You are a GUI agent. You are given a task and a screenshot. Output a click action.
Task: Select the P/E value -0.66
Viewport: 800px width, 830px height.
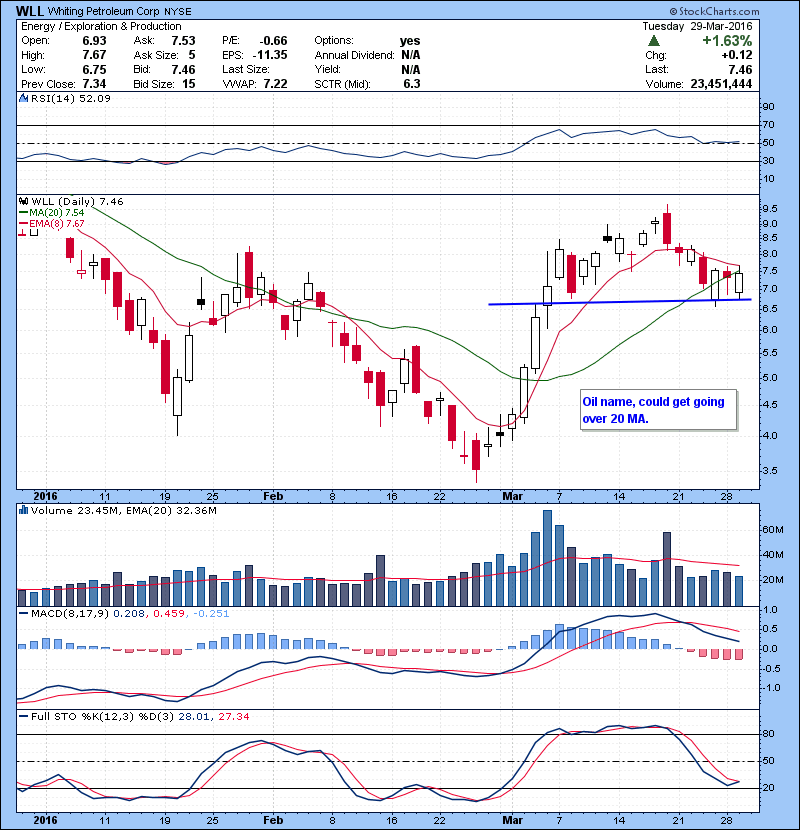tap(273, 41)
